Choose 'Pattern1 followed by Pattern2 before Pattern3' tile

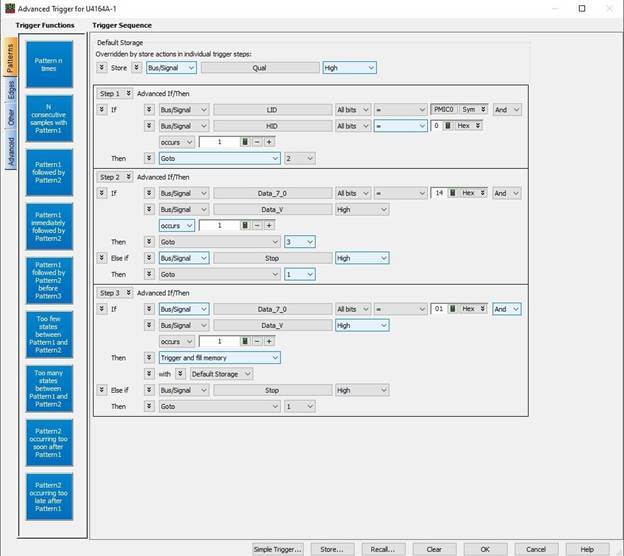coord(49,281)
